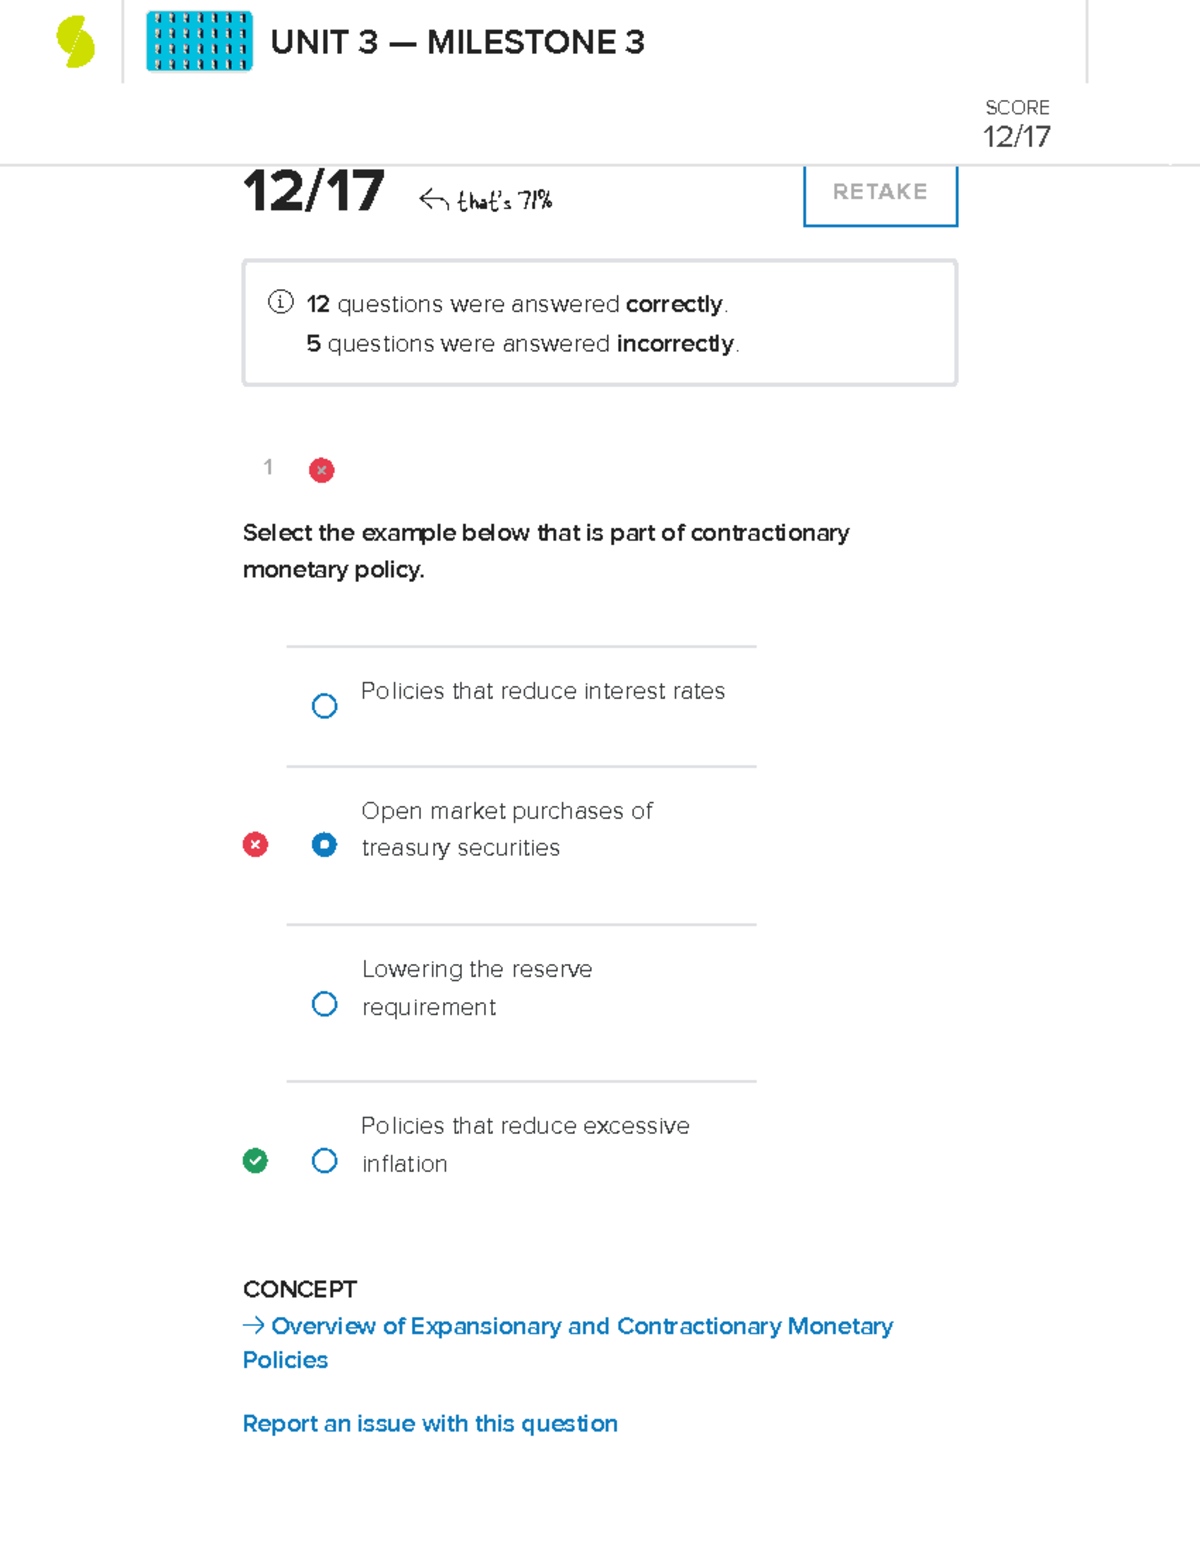Select the 'Policies that reduce interest rates' option
This screenshot has height=1553, width=1200.
(x=324, y=706)
